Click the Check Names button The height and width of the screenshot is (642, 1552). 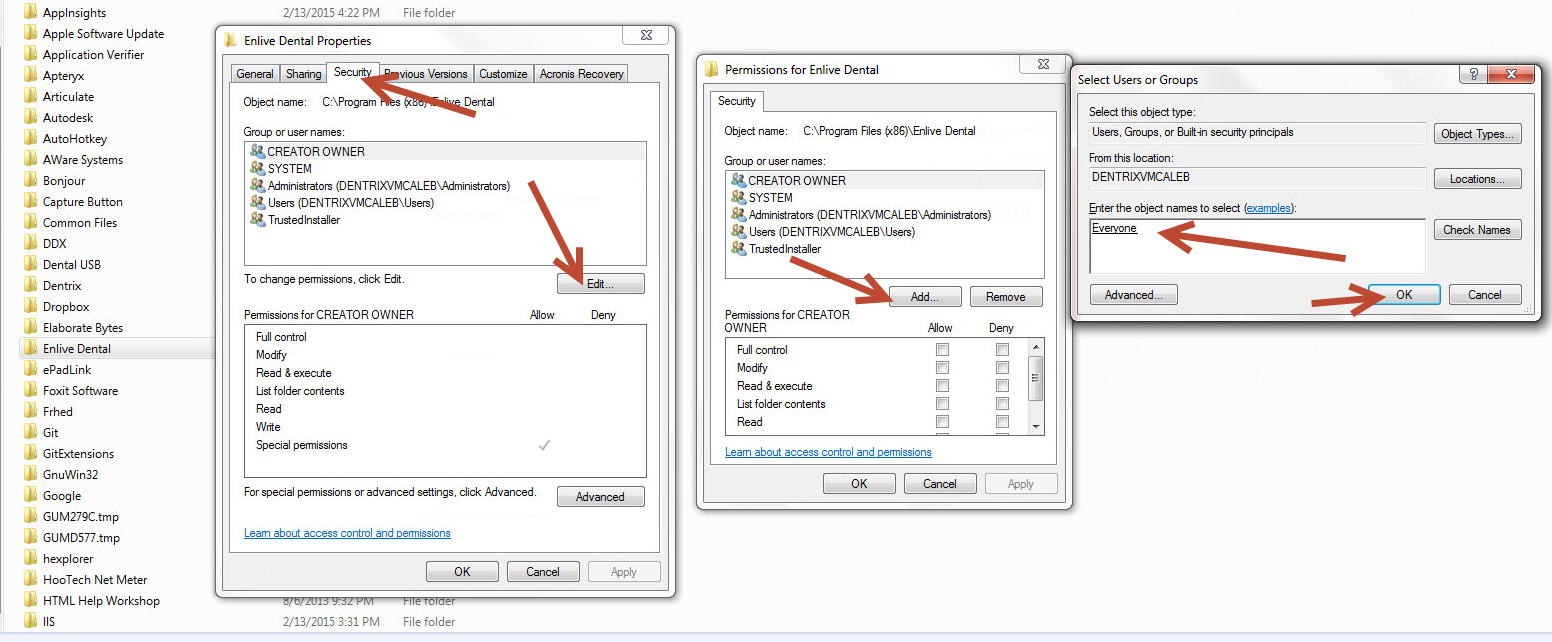click(1477, 230)
